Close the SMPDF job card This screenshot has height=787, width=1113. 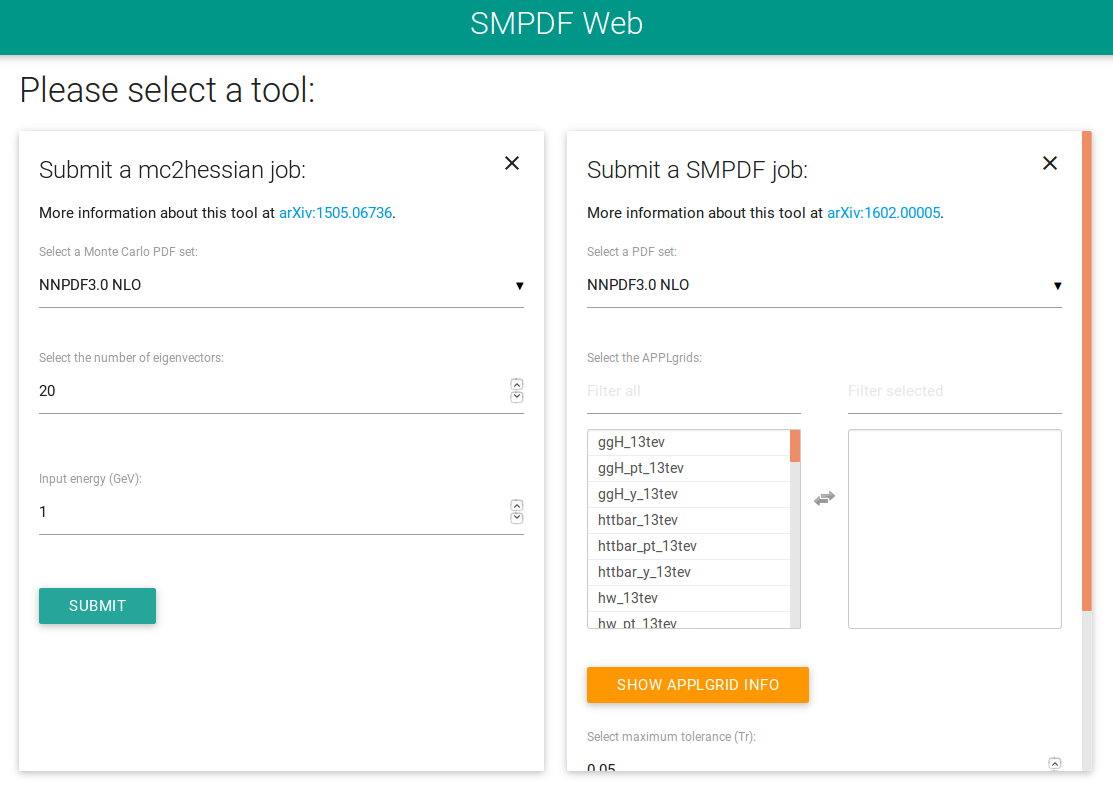tap(1050, 163)
